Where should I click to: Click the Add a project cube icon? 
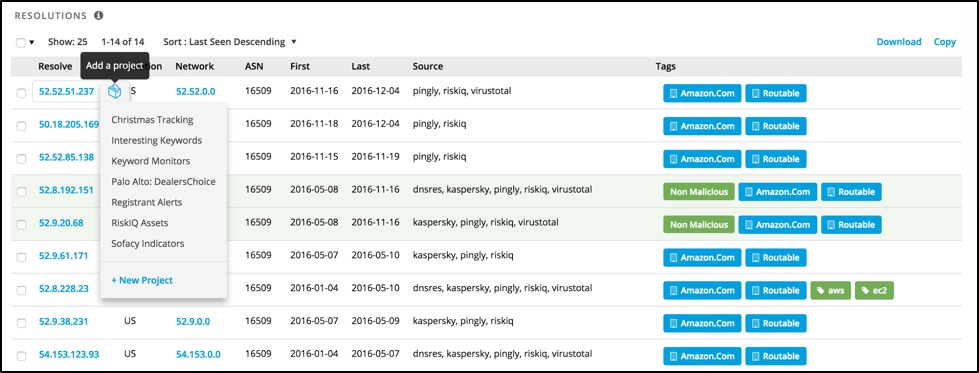[114, 91]
